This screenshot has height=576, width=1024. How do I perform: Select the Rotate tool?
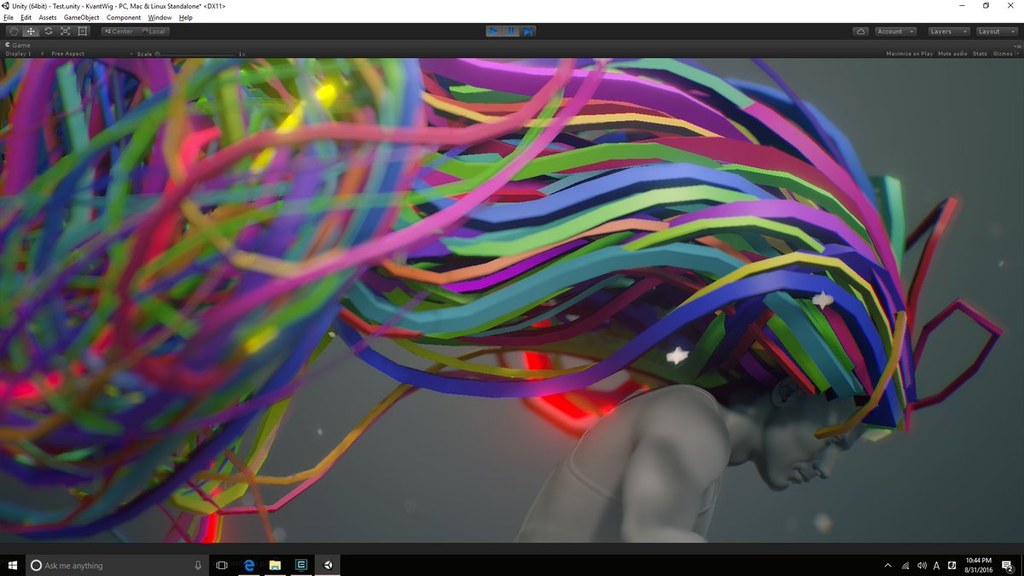48,31
